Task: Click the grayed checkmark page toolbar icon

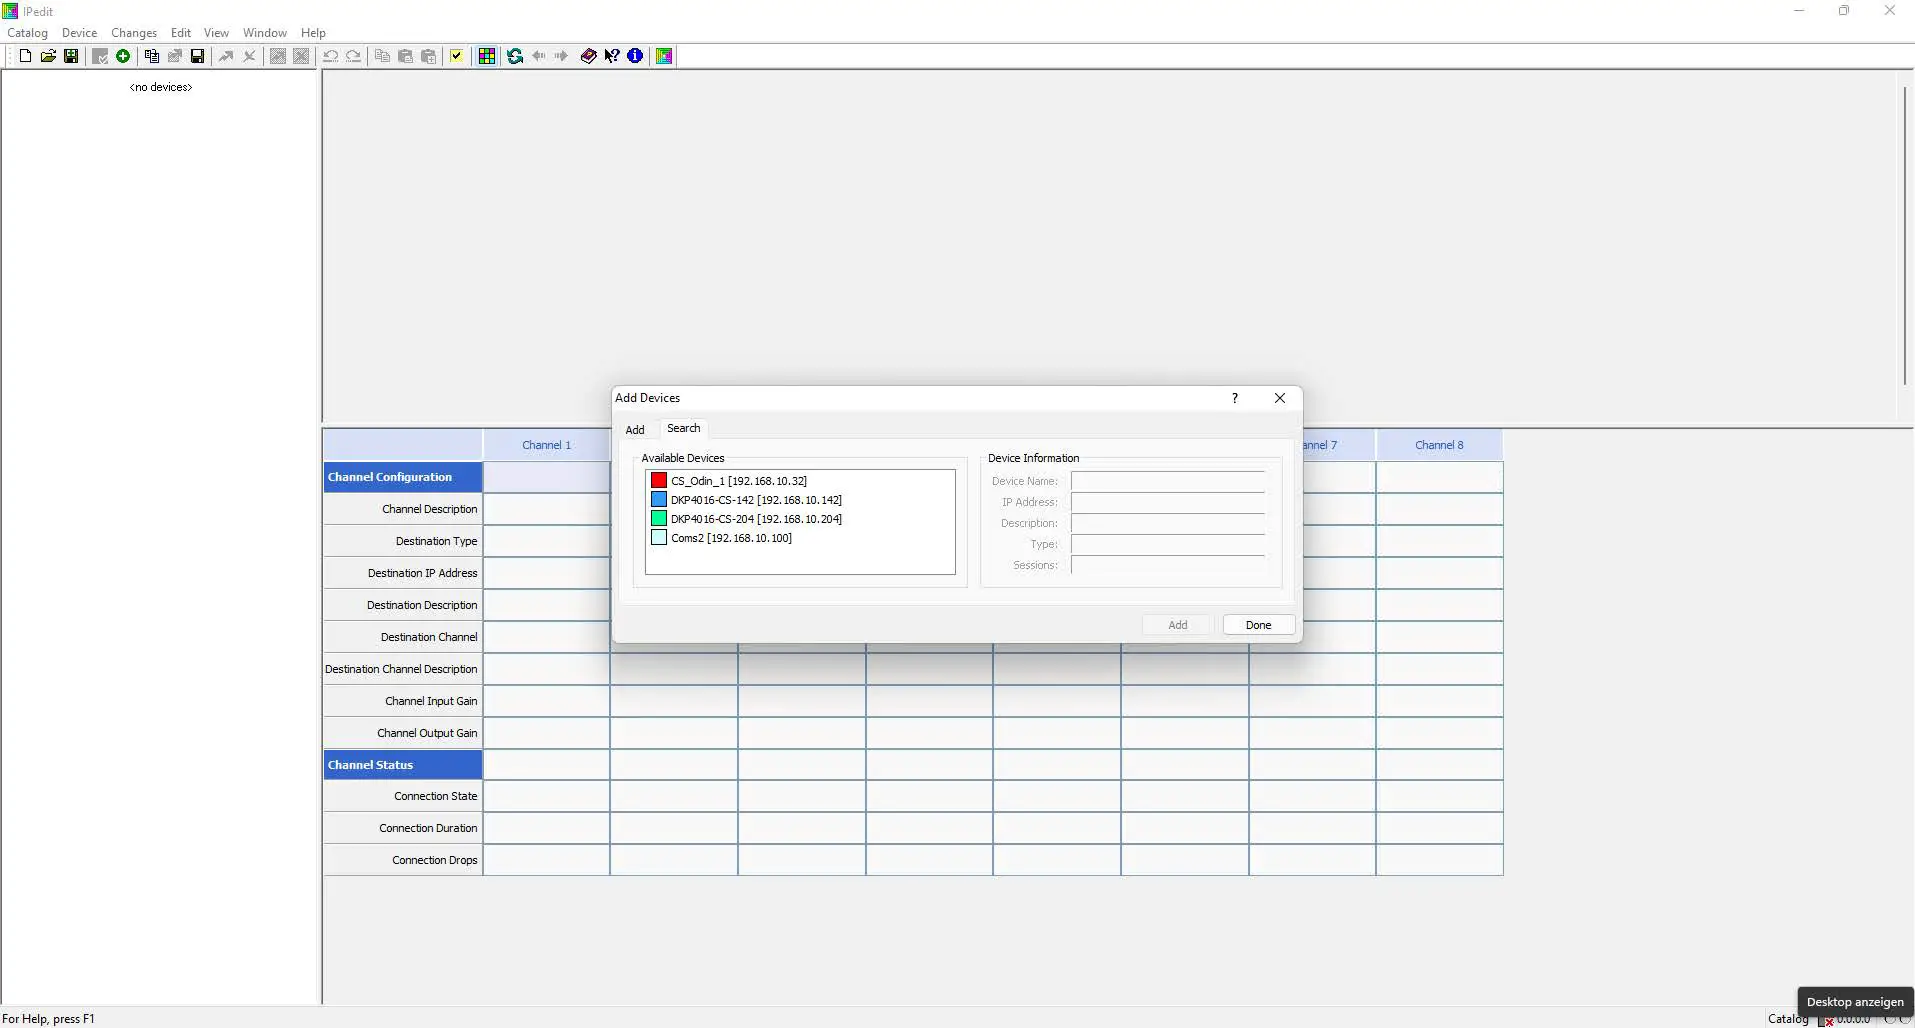Action: coord(100,56)
